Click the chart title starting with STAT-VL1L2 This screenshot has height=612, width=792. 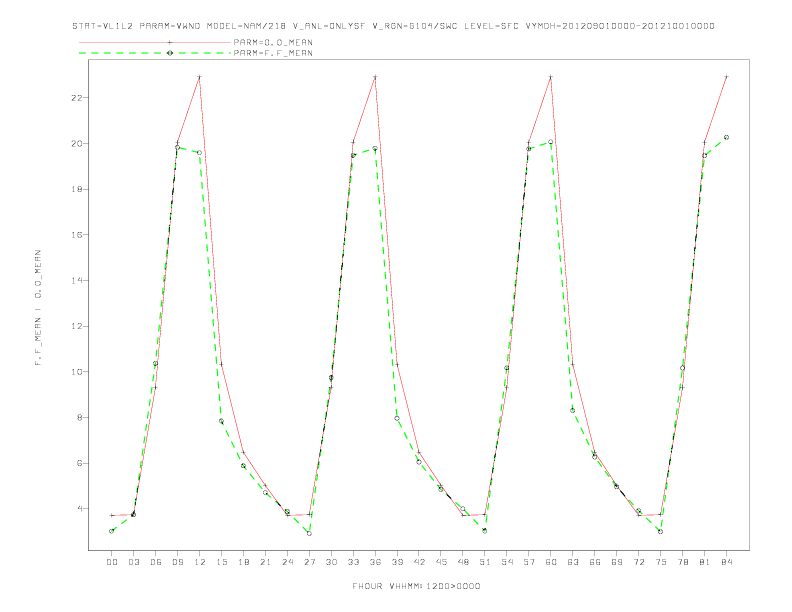point(393,26)
